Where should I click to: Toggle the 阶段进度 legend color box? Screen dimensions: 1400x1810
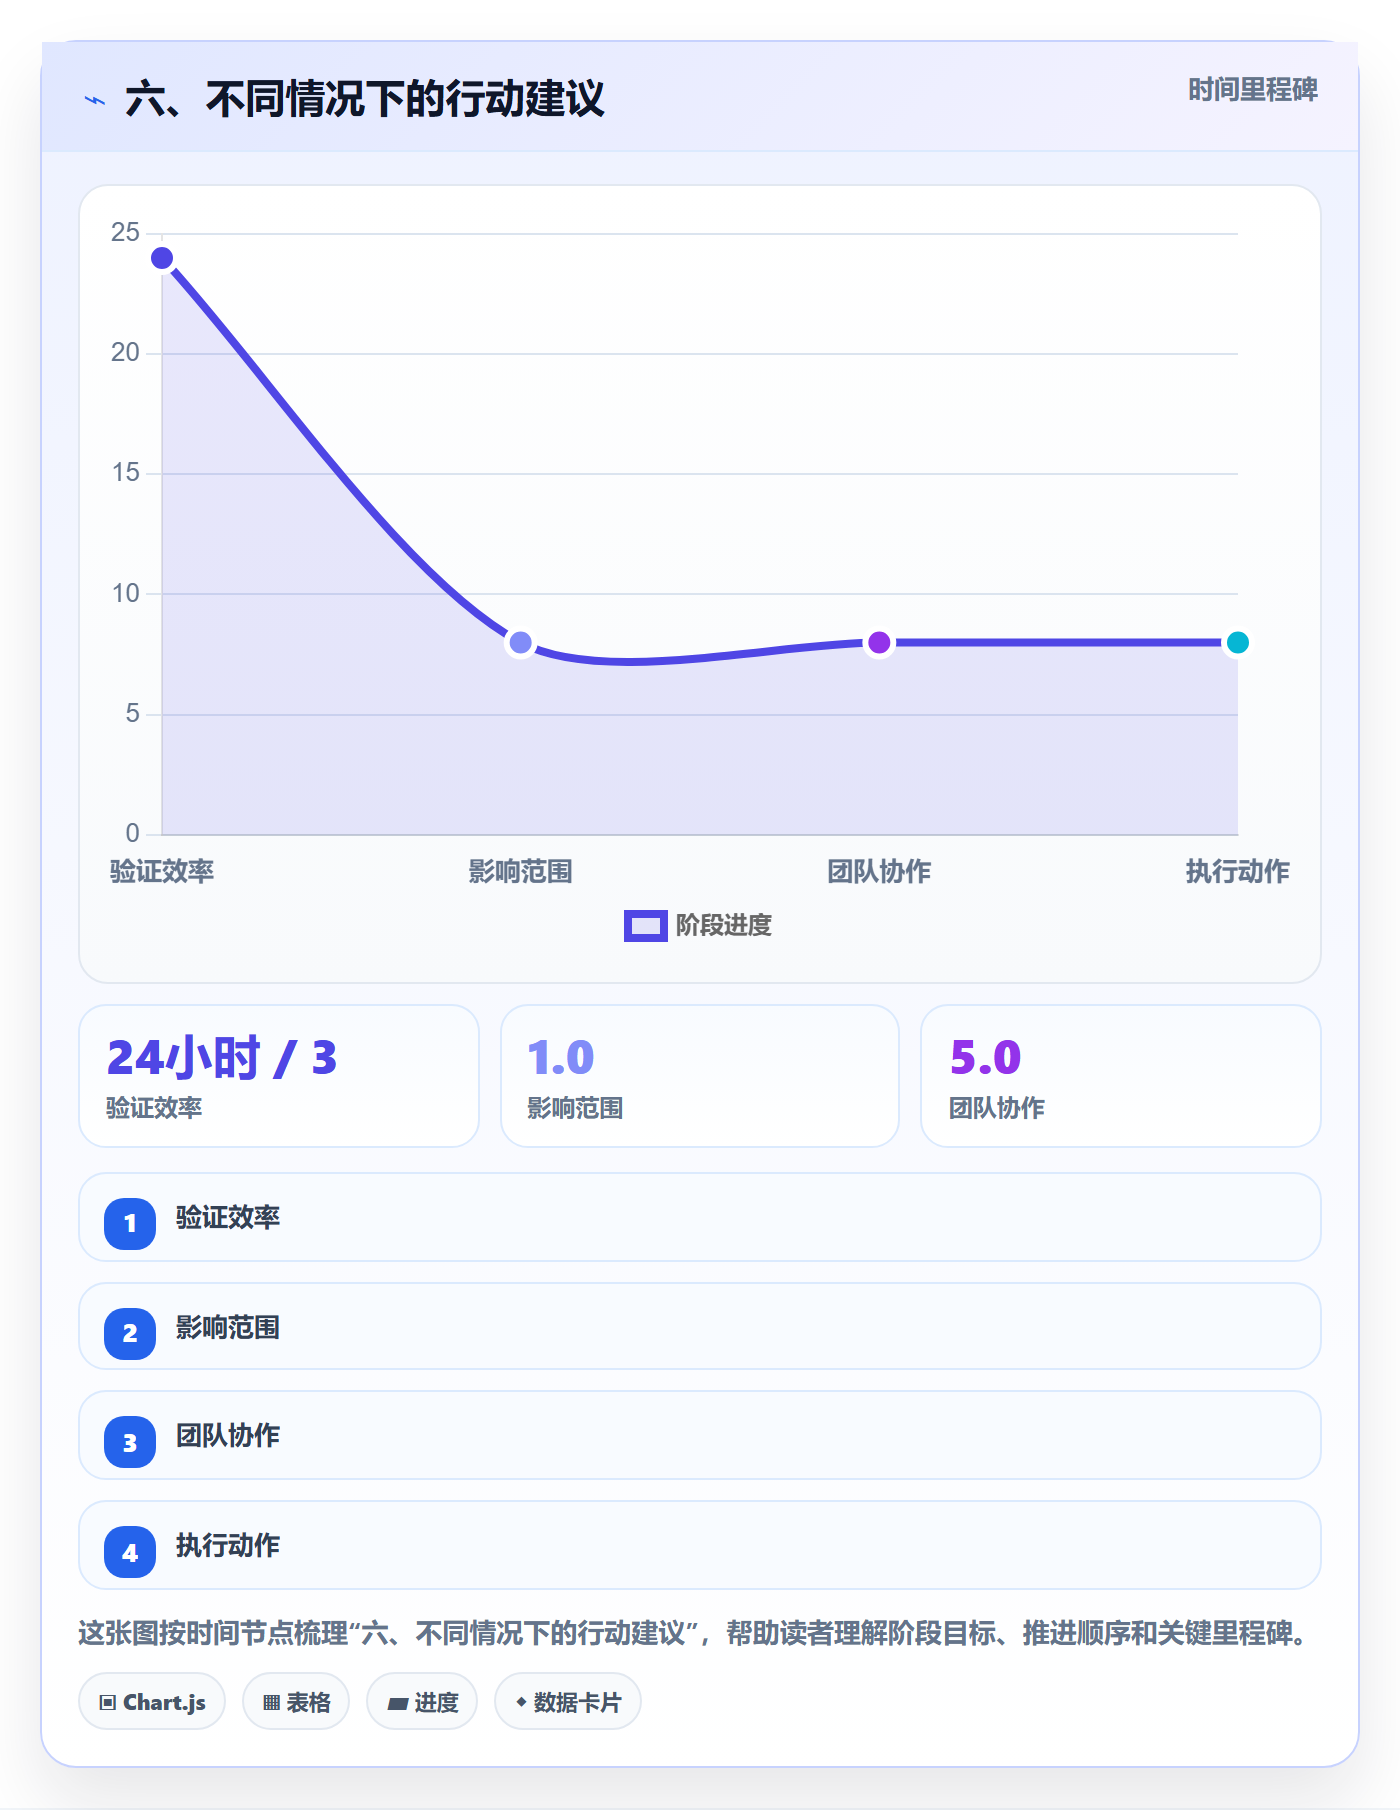(x=645, y=926)
